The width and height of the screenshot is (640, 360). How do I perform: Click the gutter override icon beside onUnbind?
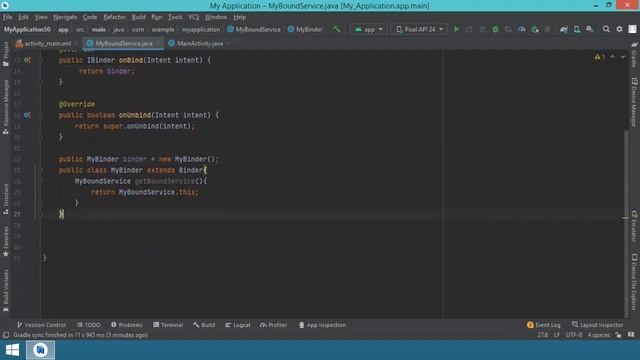(x=27, y=115)
